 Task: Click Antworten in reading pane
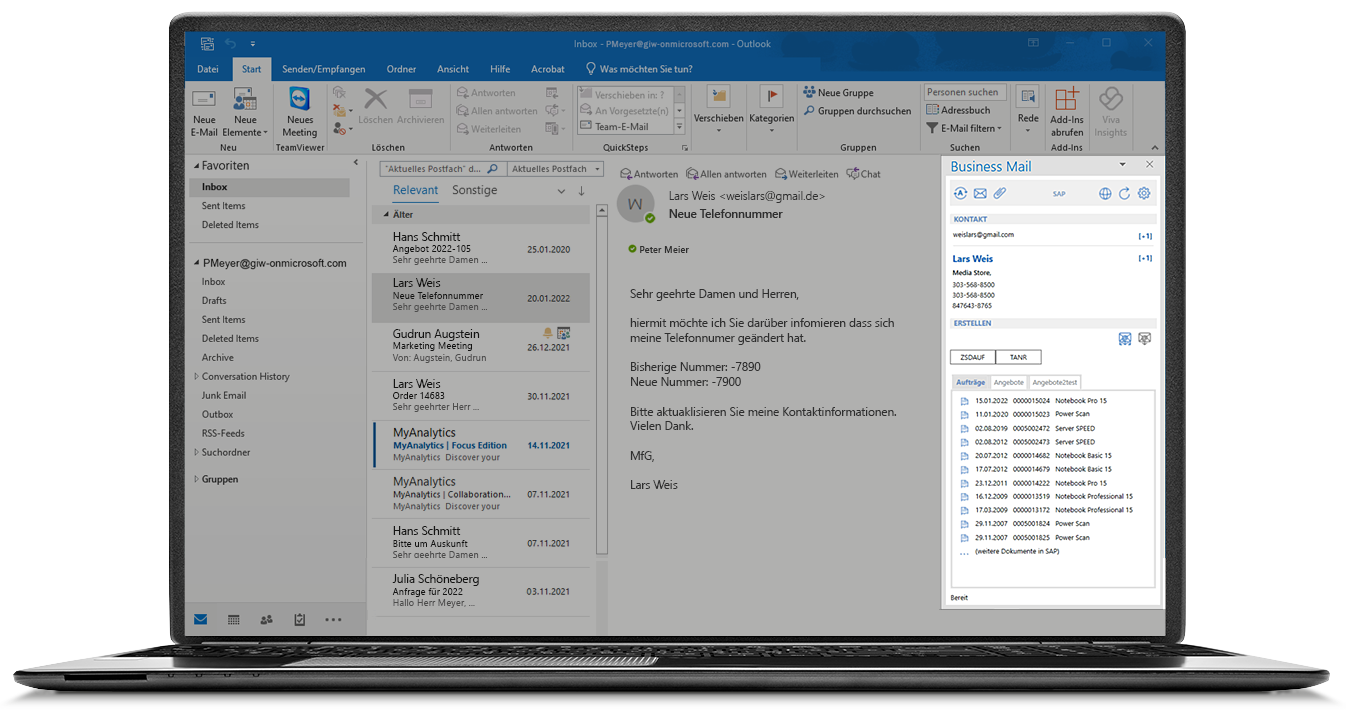(x=648, y=174)
